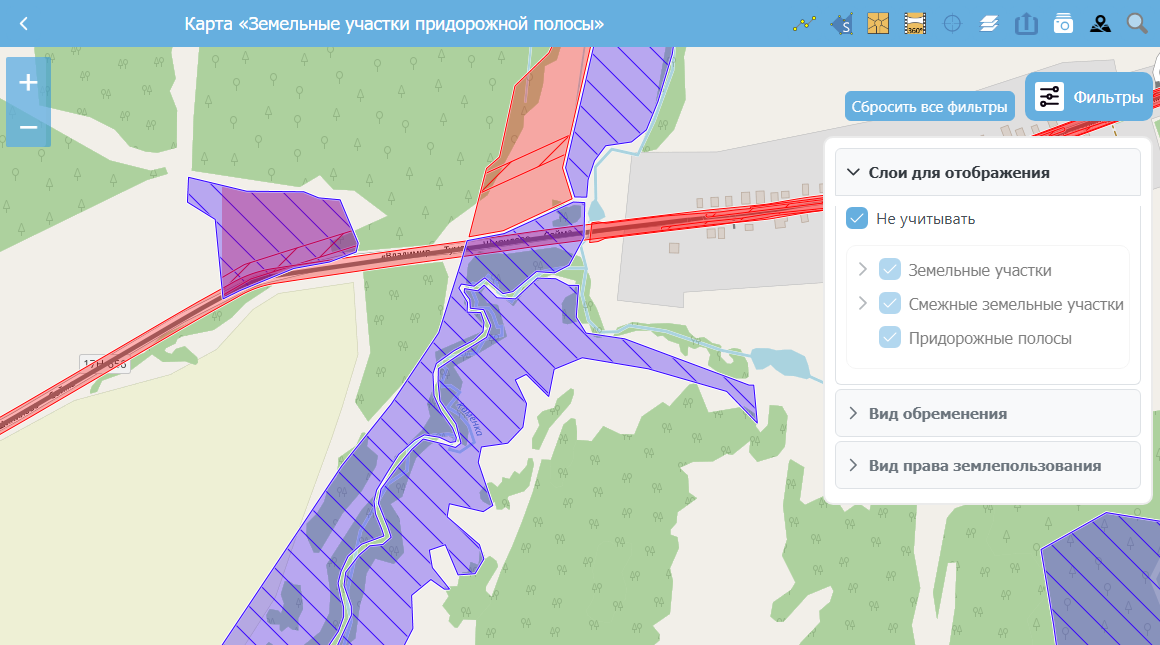Open the camera snapshot icon
Viewport: 1160px width, 645px height.
pyautogui.click(x=1063, y=23)
